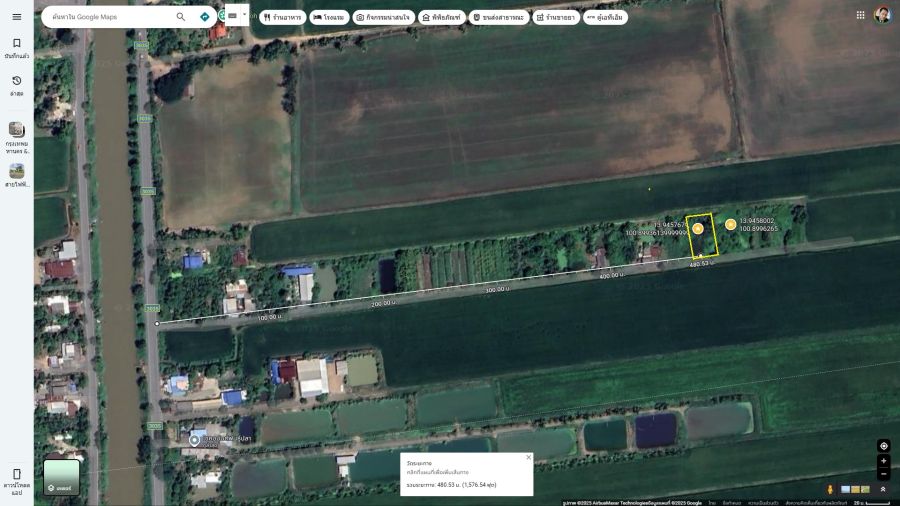Select the ATM category chip
The image size is (900, 506).
point(605,17)
